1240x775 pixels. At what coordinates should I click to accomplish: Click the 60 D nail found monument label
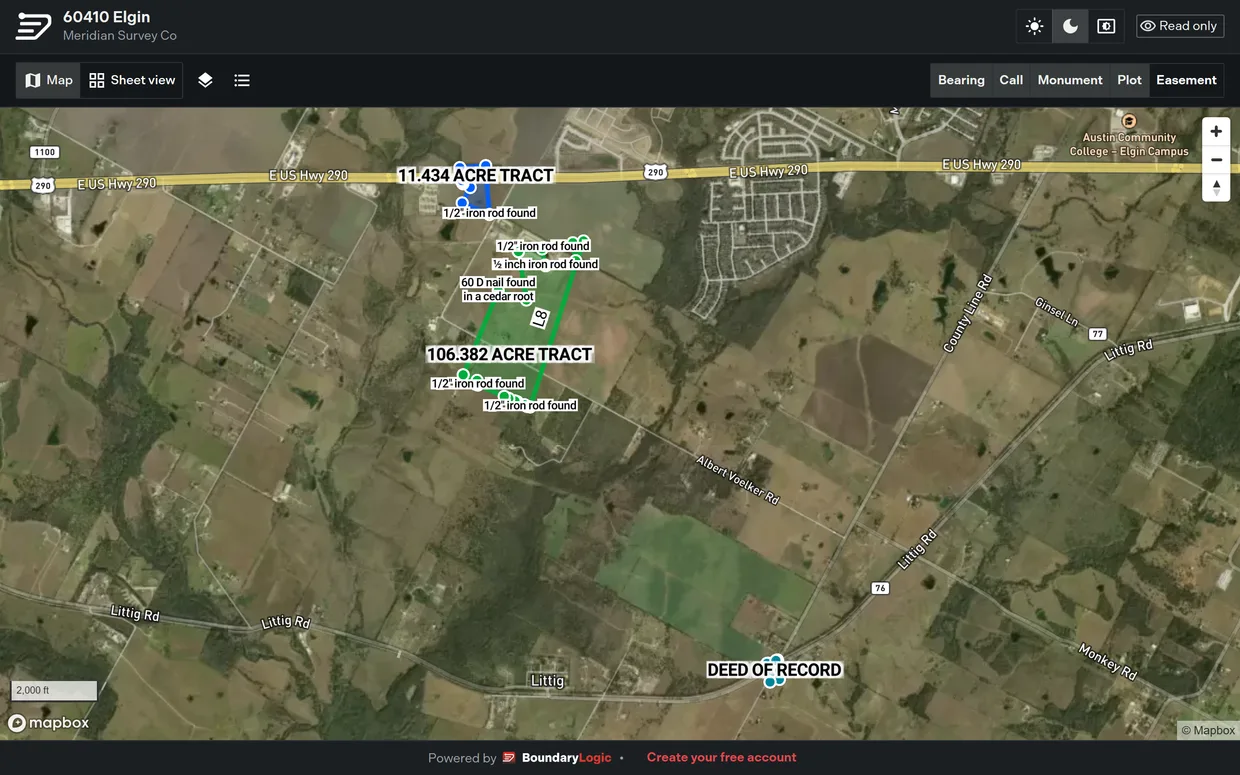point(498,289)
